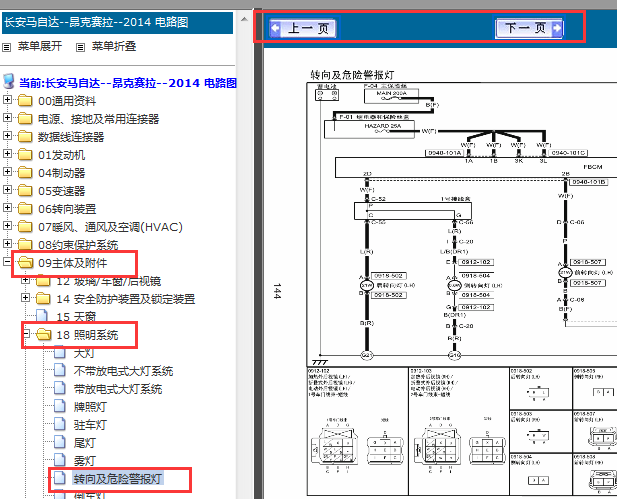Click the document icon for 牌照灯

coord(60,406)
